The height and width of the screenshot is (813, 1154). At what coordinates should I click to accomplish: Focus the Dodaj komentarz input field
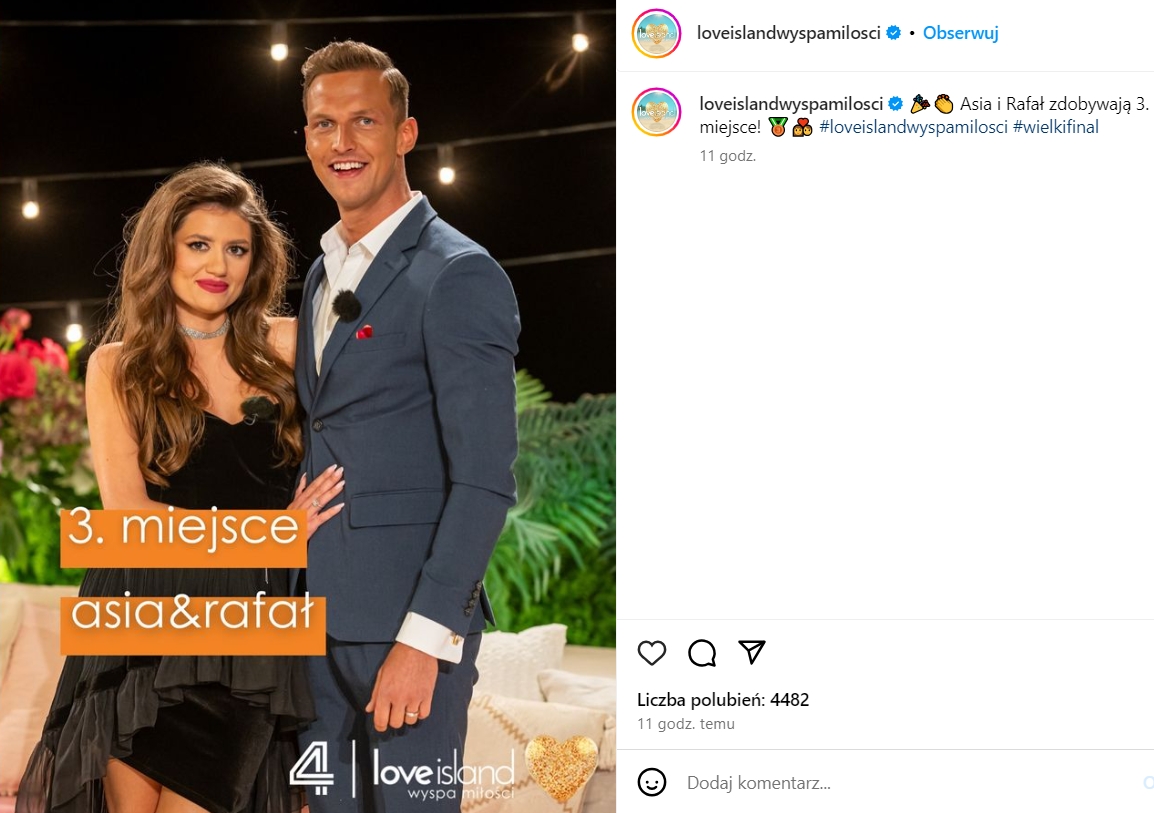907,783
